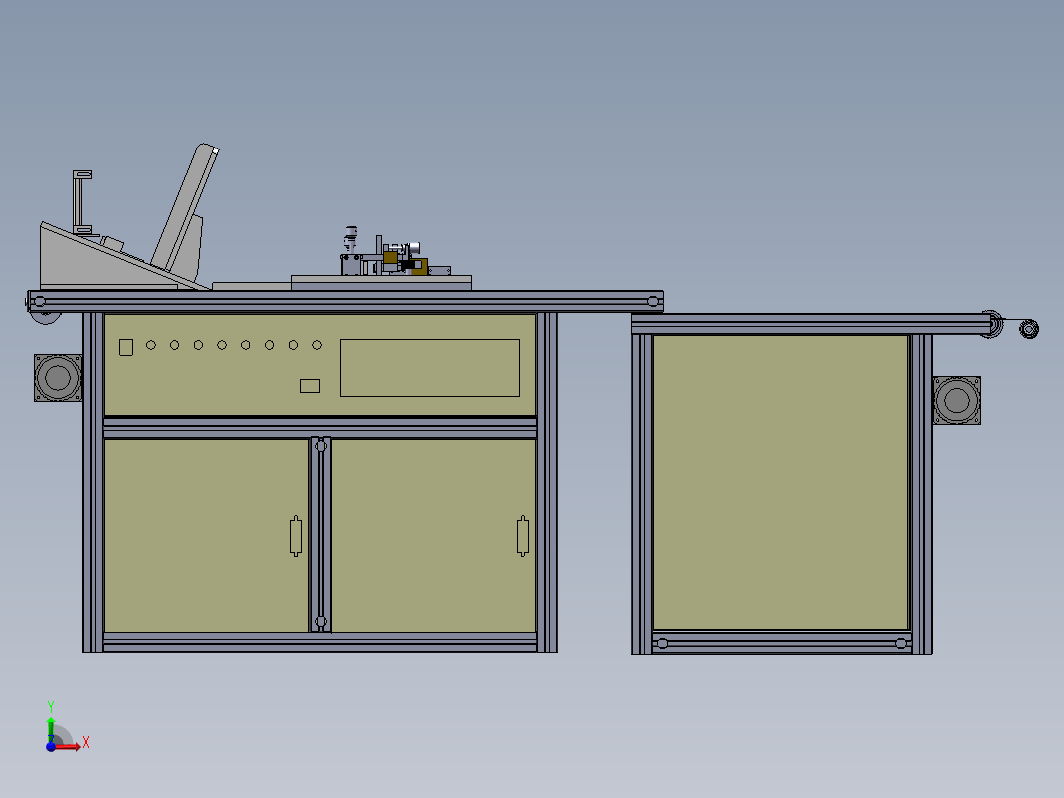1064x798 pixels.
Task: Select the top rail of the right cabinet
Action: pyautogui.click(x=811, y=324)
